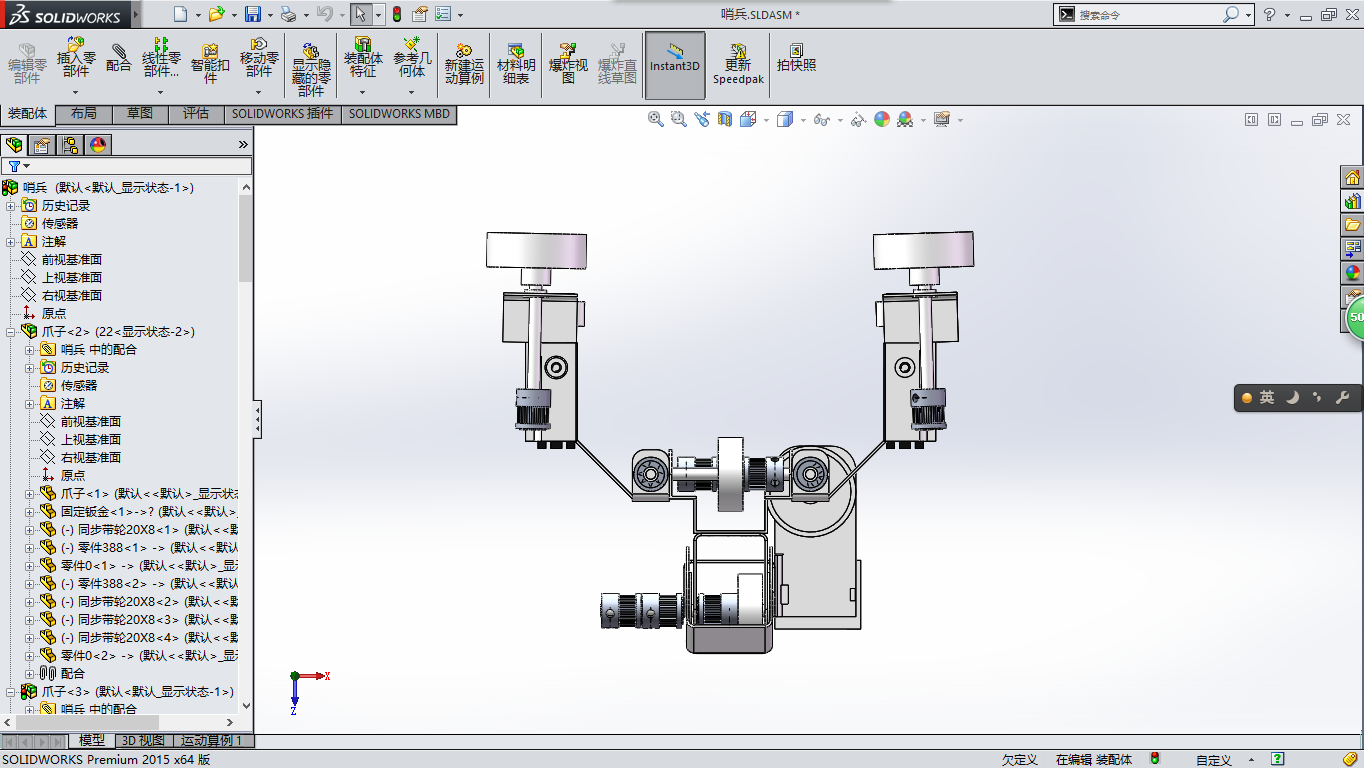Click the 参考几何体 Reference Geometry tool
This screenshot has width=1364, height=768.
click(x=412, y=58)
